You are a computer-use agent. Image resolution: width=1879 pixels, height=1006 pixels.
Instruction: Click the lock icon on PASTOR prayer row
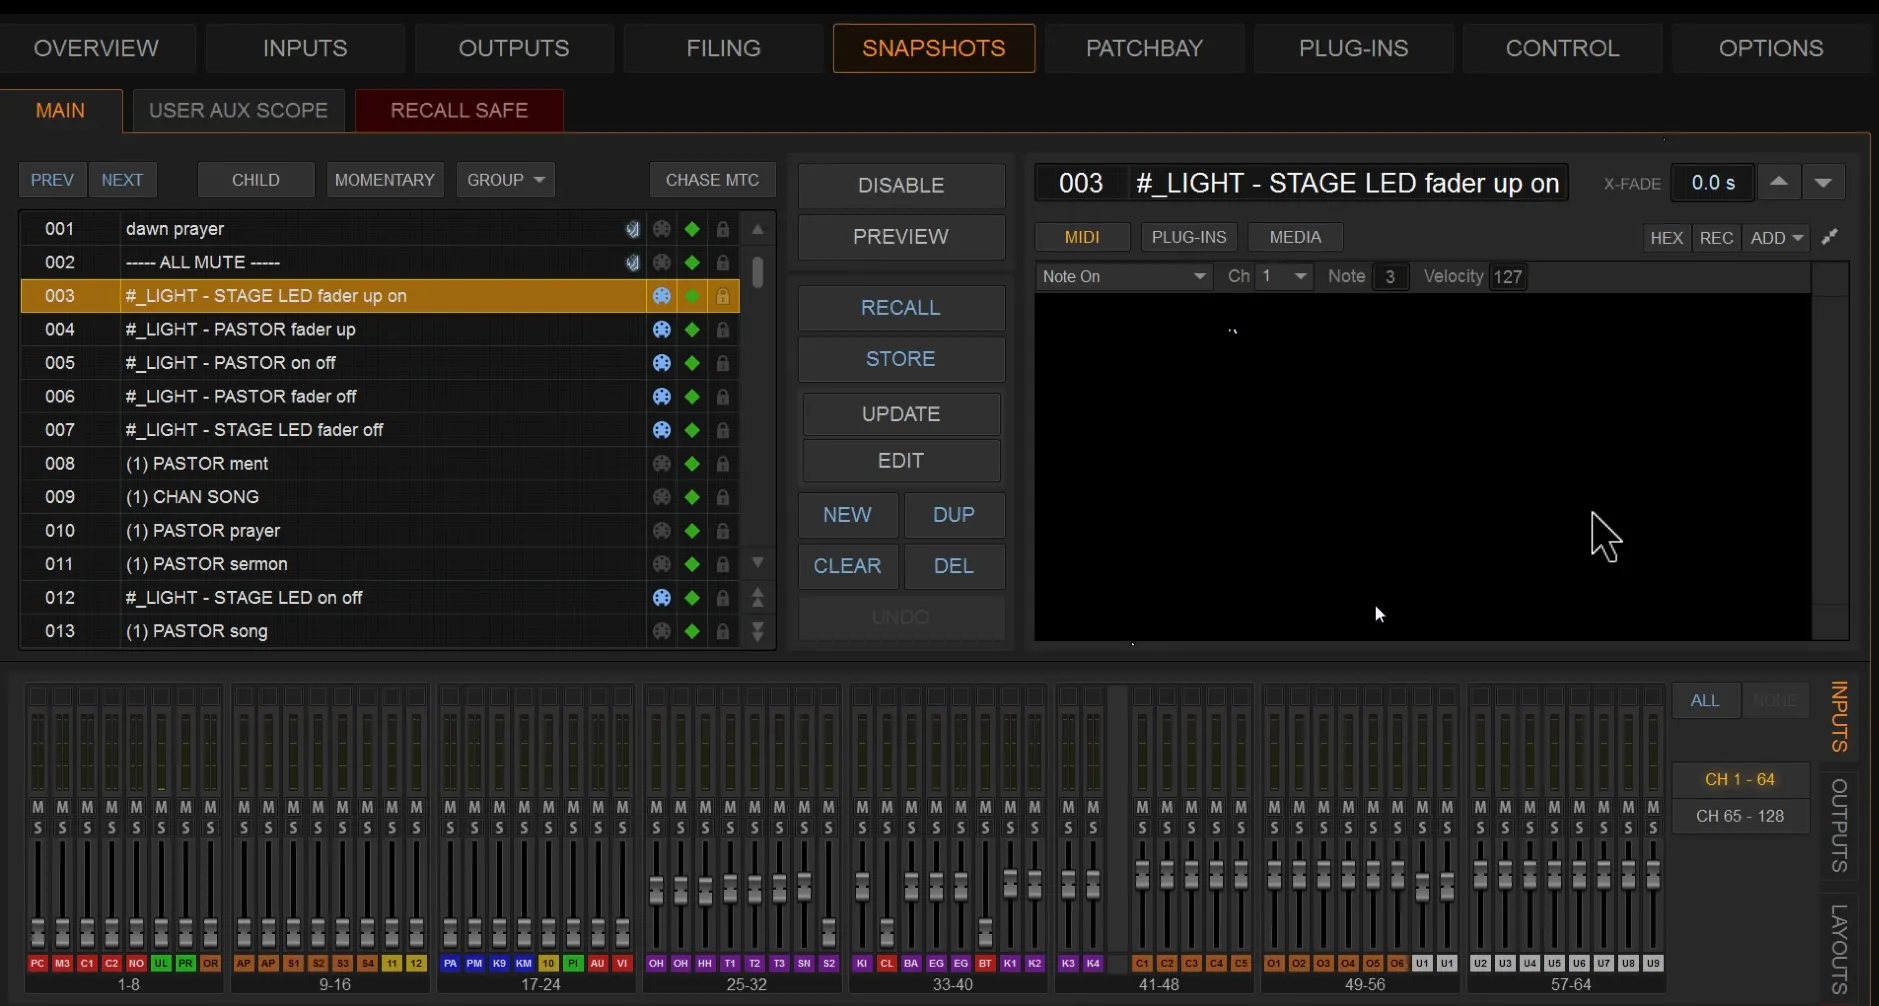pos(723,531)
